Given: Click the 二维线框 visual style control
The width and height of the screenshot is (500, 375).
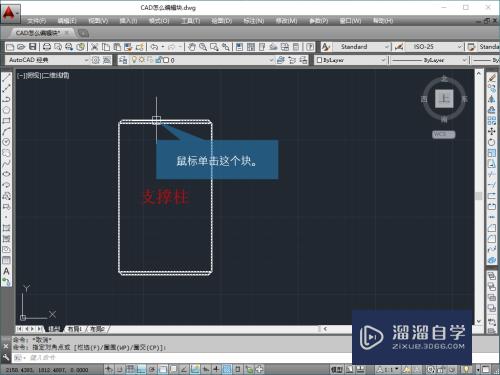Looking at the screenshot, I should click(x=56, y=75).
